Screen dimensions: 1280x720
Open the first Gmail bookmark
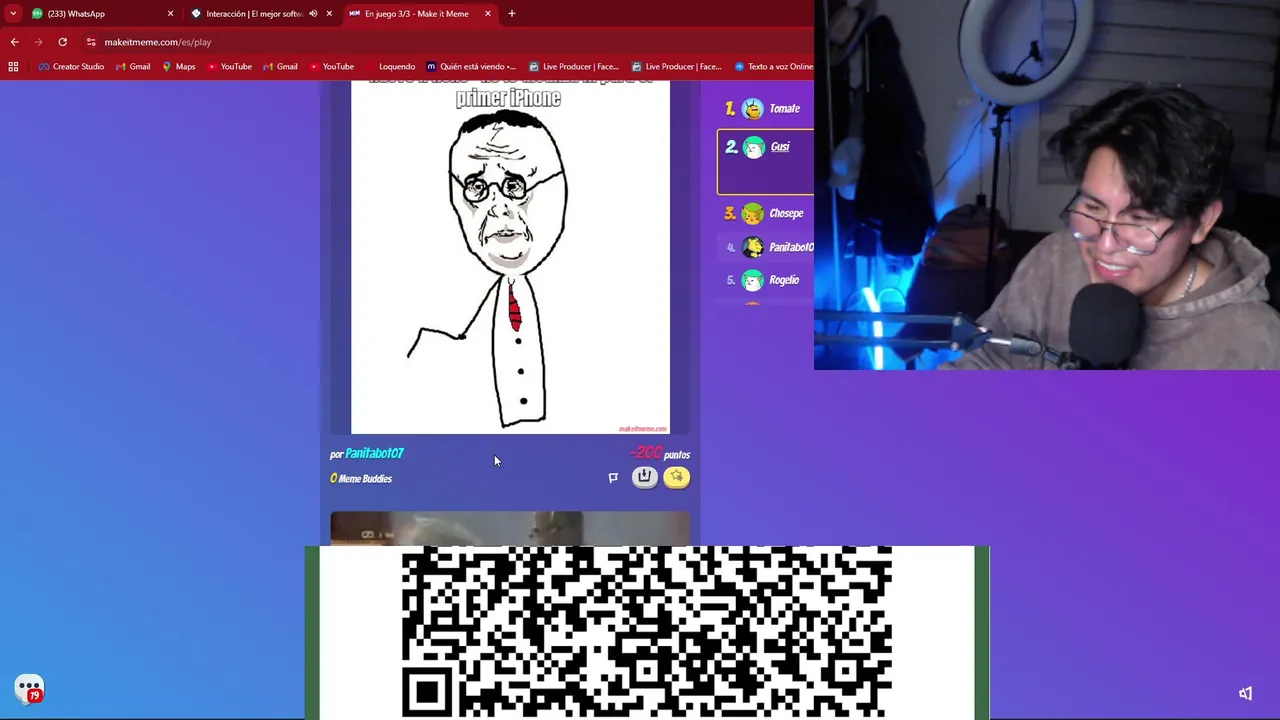coord(133,67)
